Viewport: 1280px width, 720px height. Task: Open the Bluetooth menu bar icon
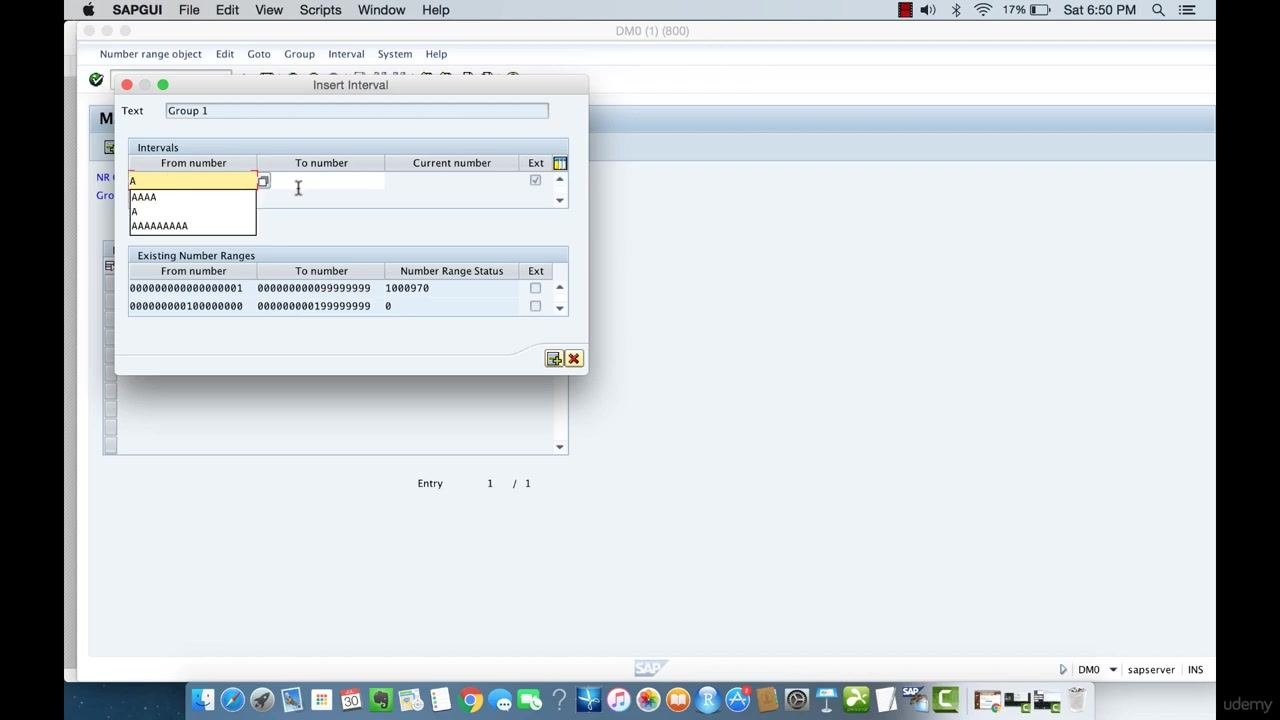(956, 10)
